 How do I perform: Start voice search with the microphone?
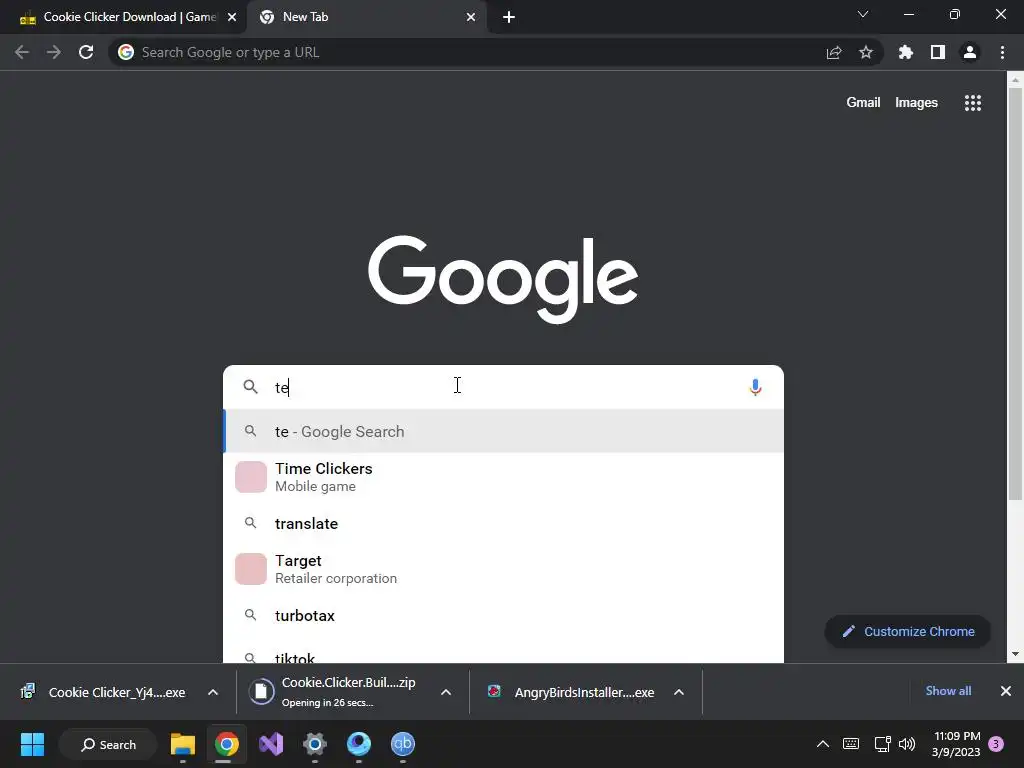click(755, 387)
